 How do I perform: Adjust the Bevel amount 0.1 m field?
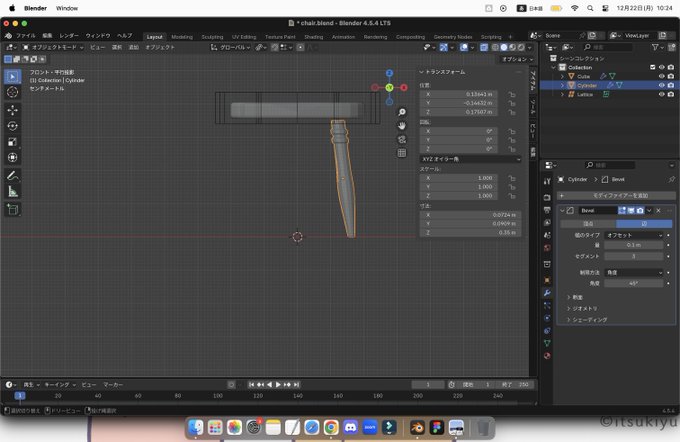634,245
